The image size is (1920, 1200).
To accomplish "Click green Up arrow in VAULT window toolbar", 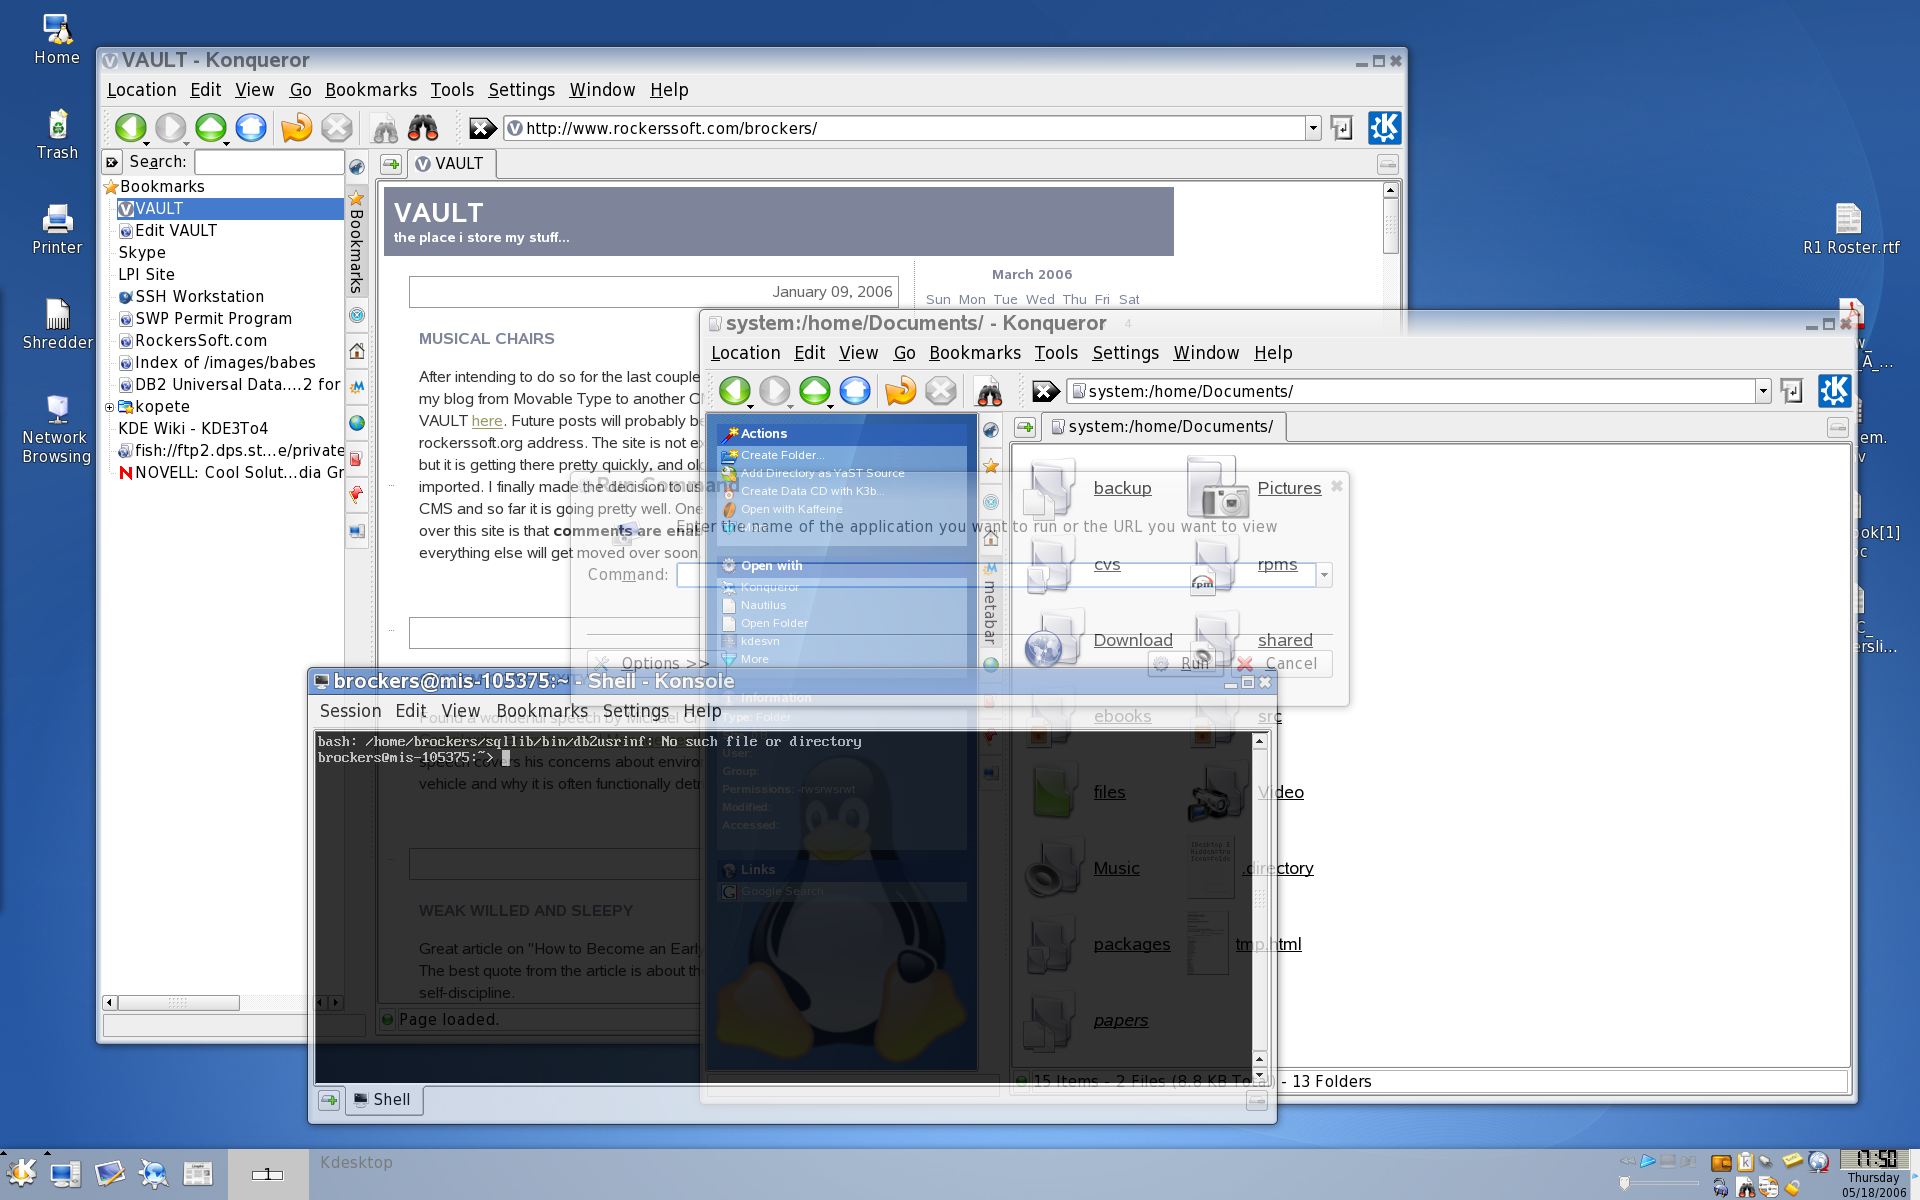I will [x=211, y=128].
